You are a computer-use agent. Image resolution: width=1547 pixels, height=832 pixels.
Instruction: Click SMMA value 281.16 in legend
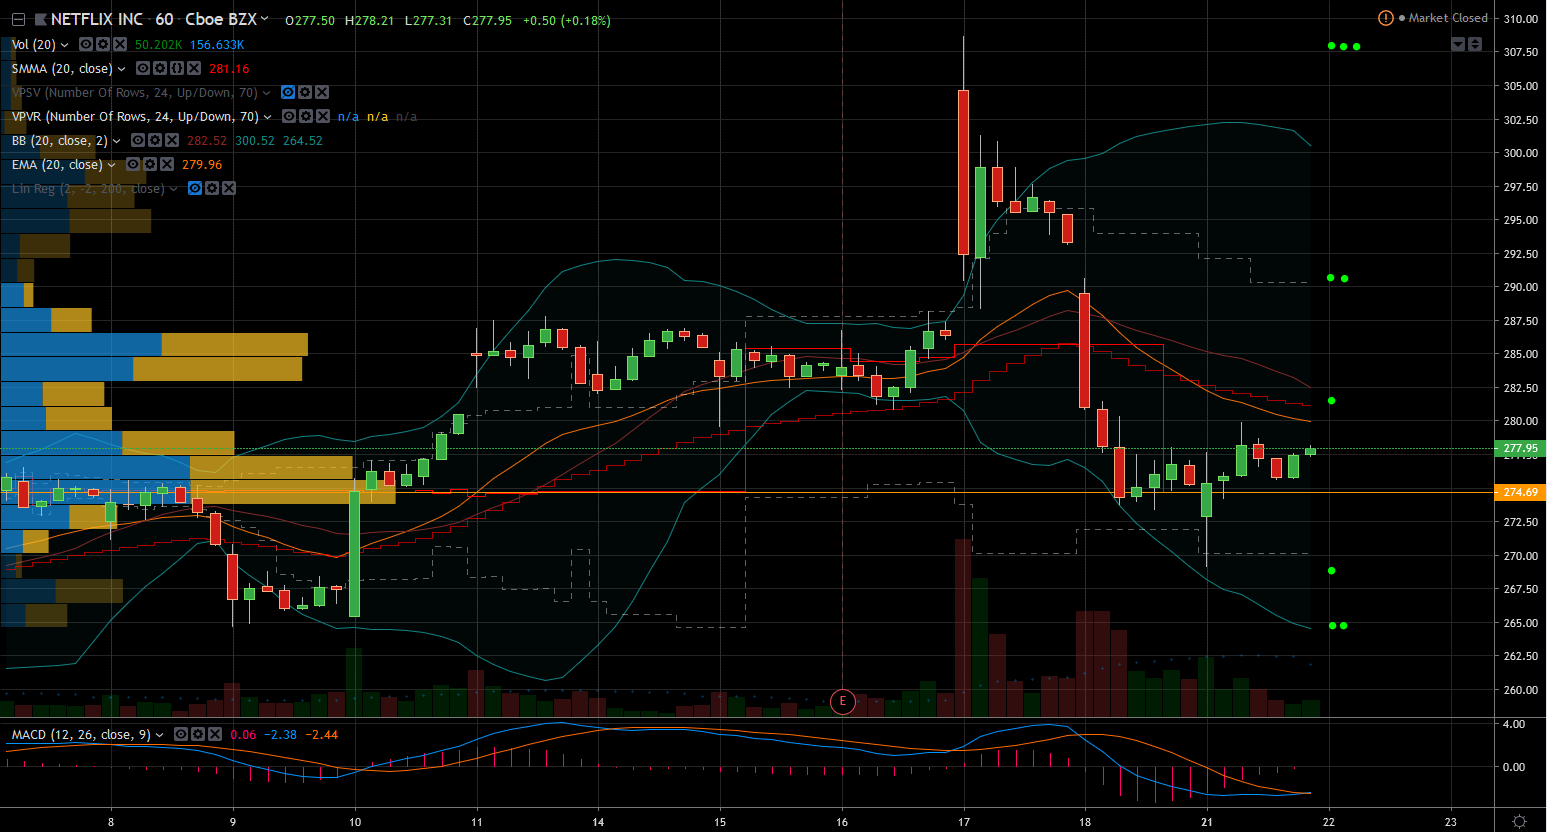tap(229, 69)
